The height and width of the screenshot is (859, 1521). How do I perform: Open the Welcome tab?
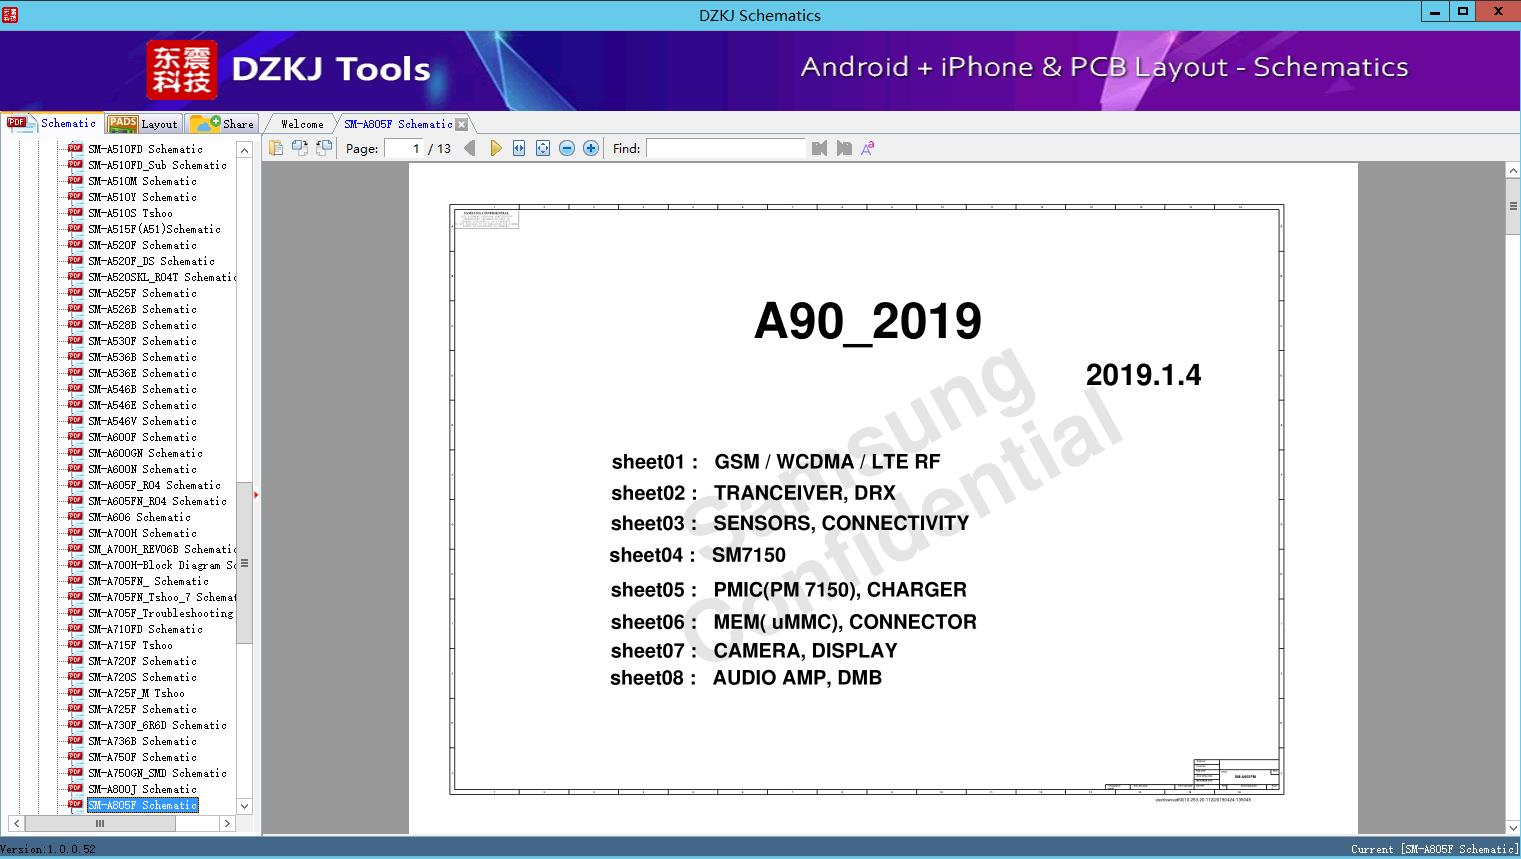click(302, 124)
